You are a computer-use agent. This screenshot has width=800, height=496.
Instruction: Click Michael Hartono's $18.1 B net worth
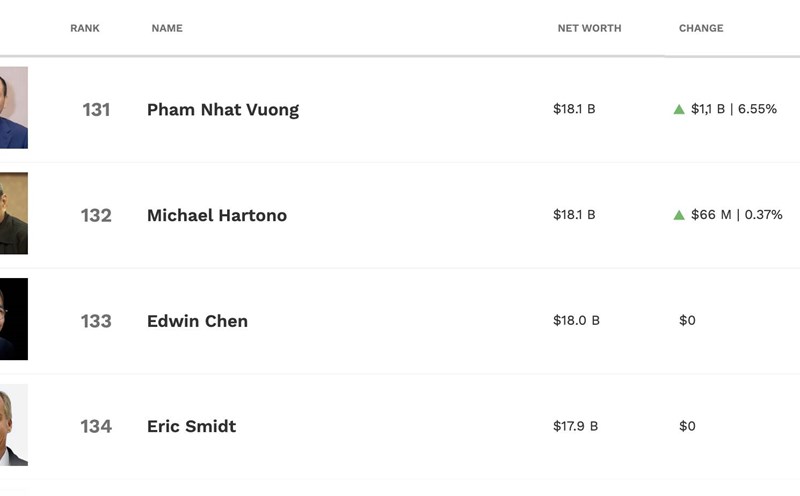click(574, 215)
